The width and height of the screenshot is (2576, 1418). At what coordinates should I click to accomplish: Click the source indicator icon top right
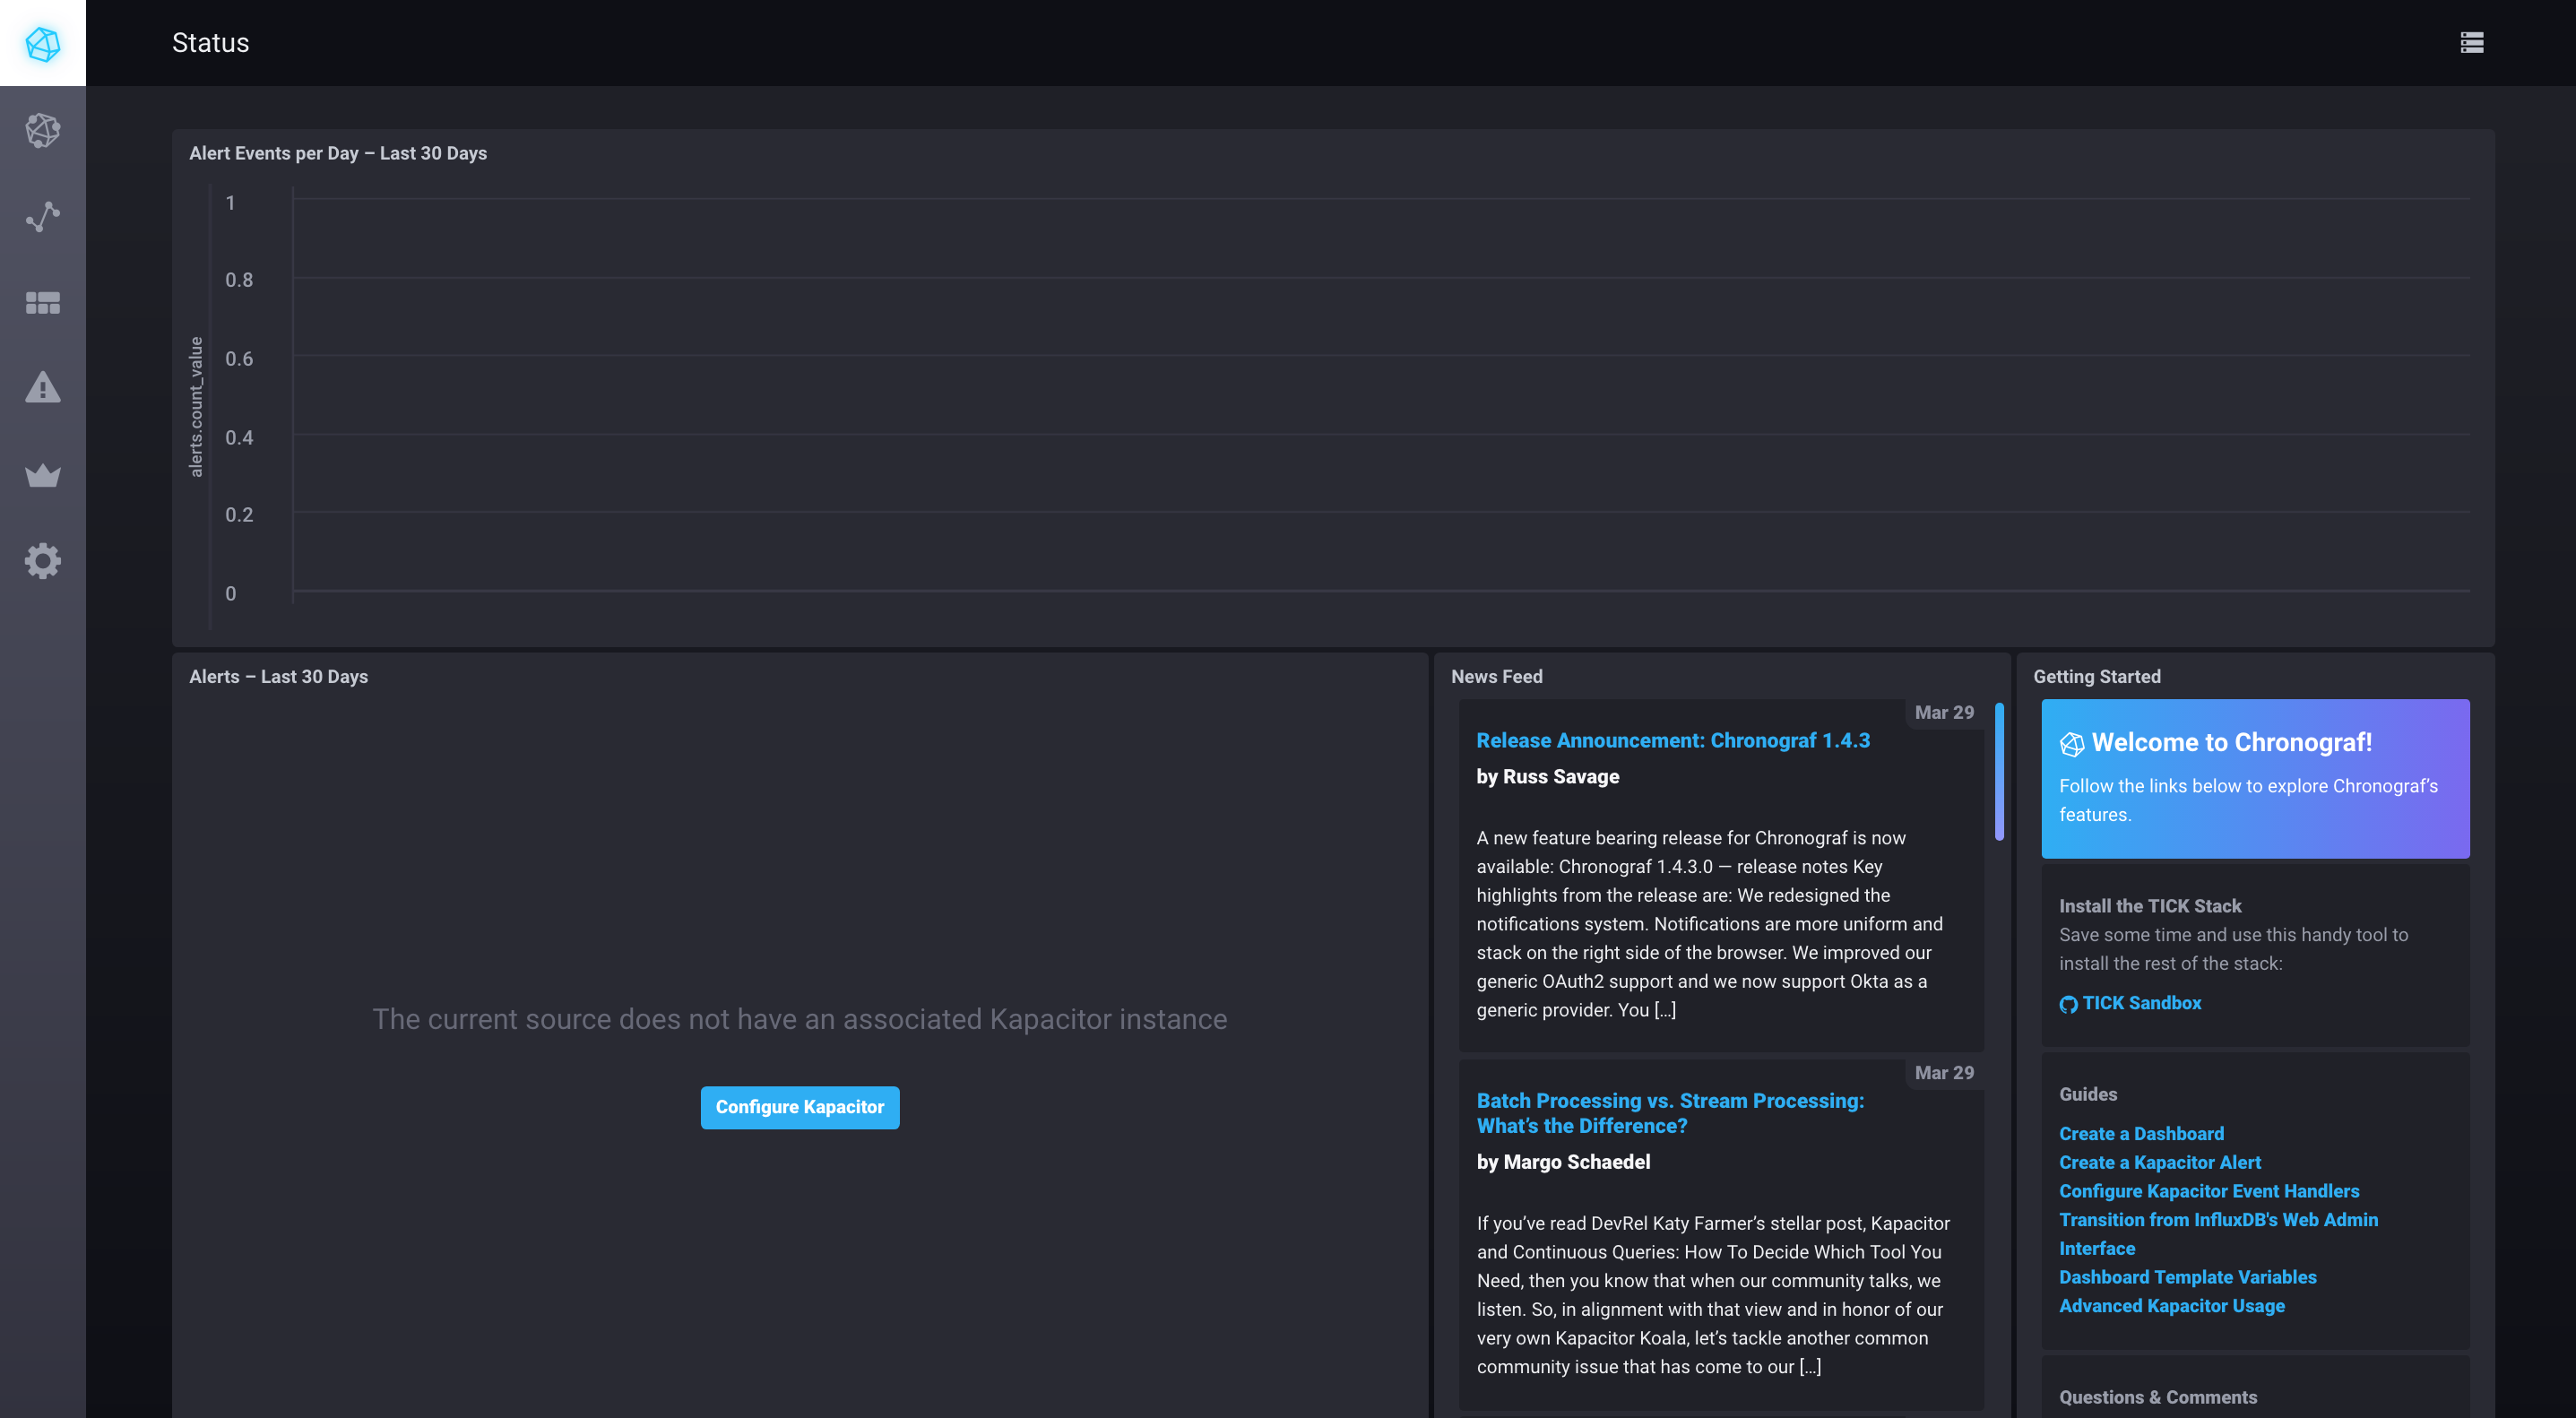[2471, 43]
